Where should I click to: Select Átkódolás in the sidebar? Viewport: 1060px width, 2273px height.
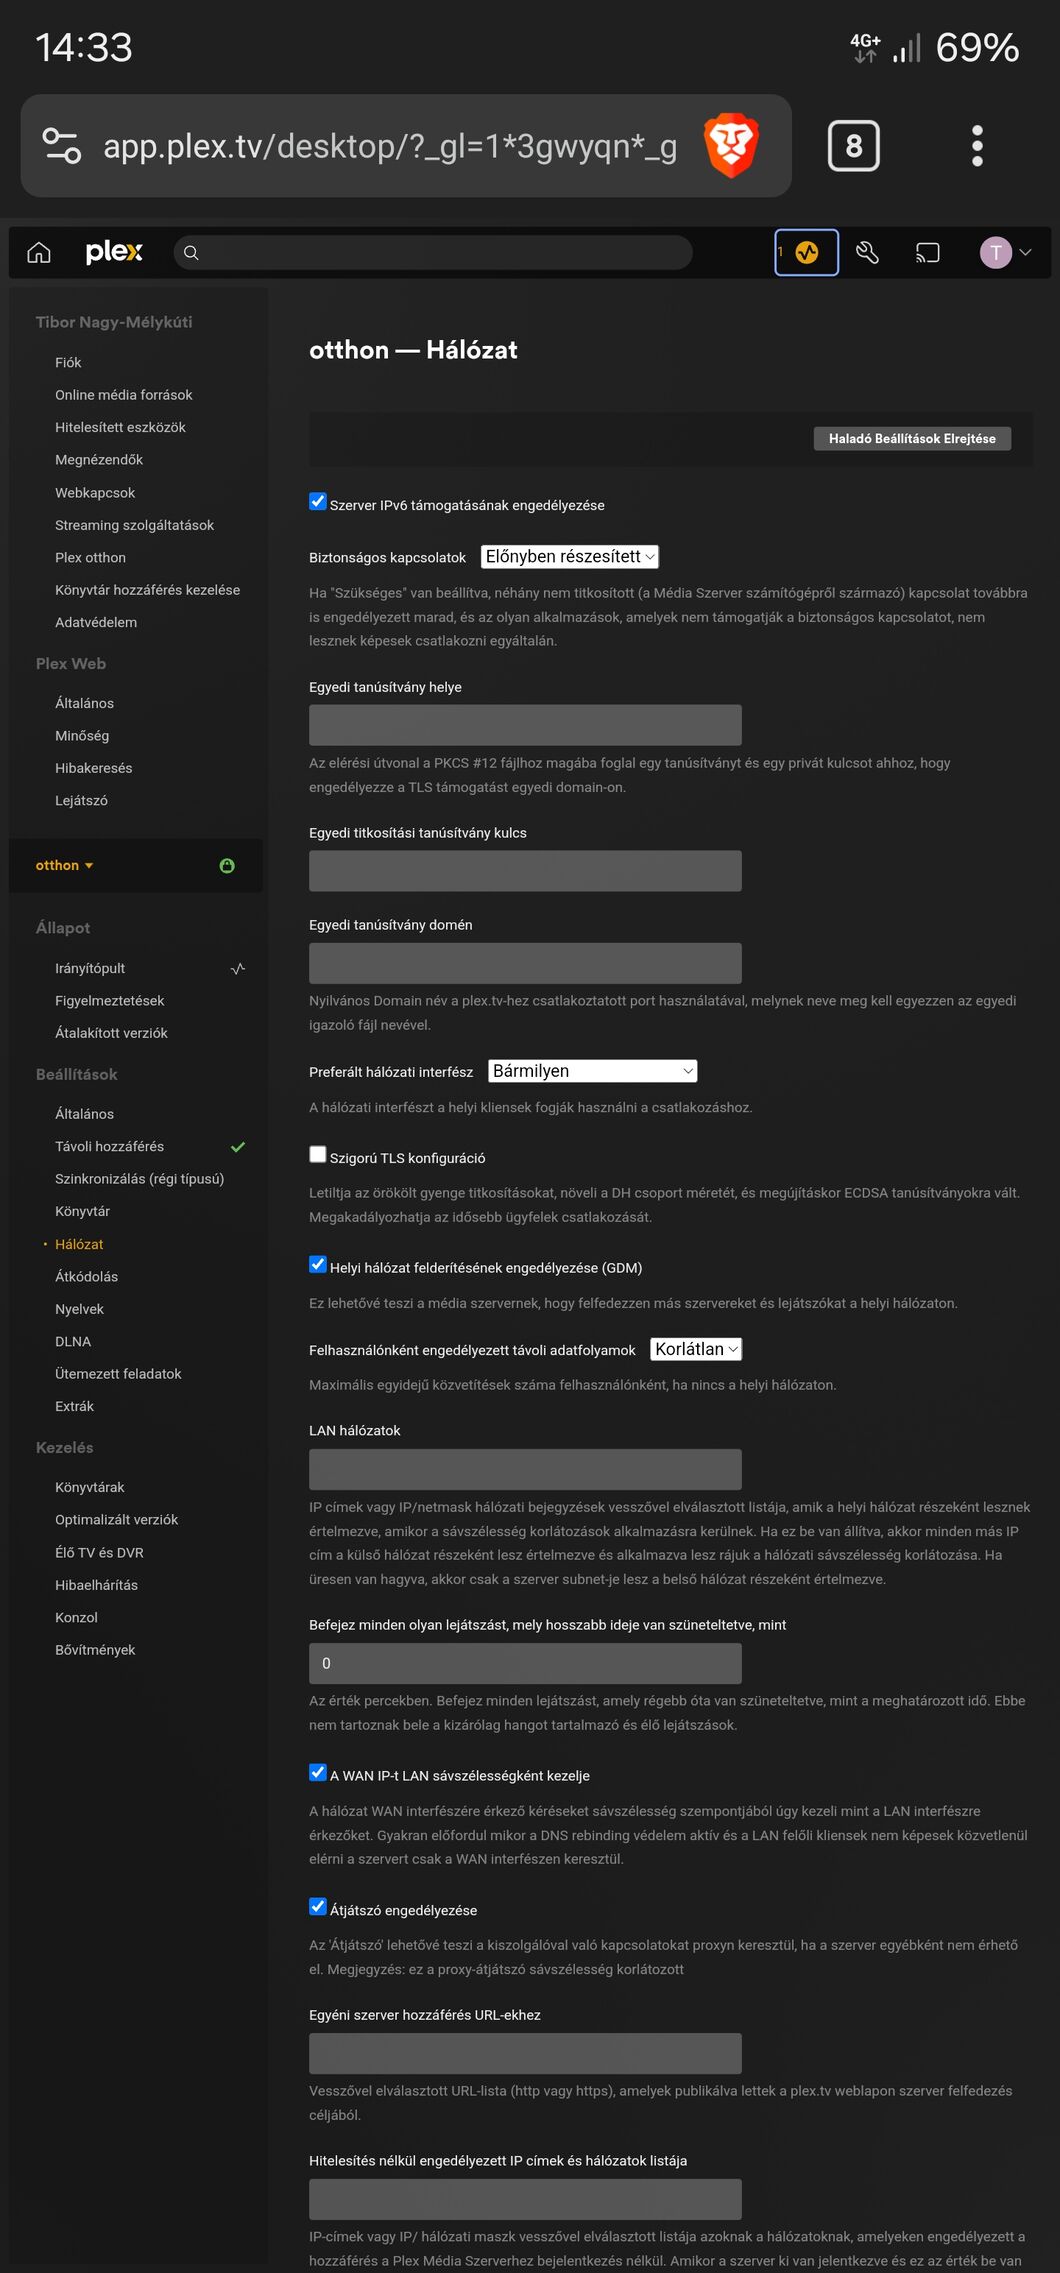(86, 1277)
